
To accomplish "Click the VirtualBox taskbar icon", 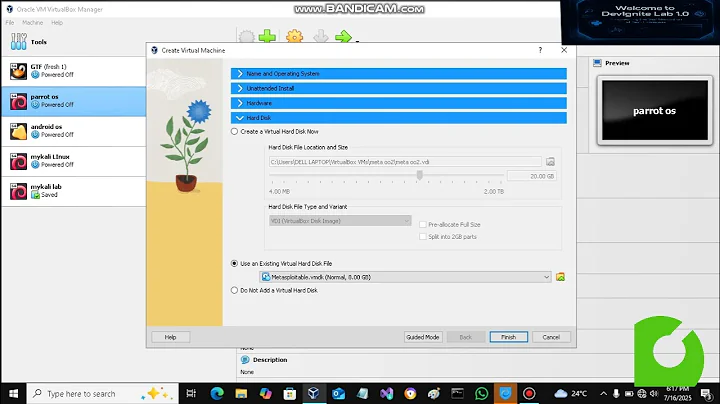I will 314,393.
